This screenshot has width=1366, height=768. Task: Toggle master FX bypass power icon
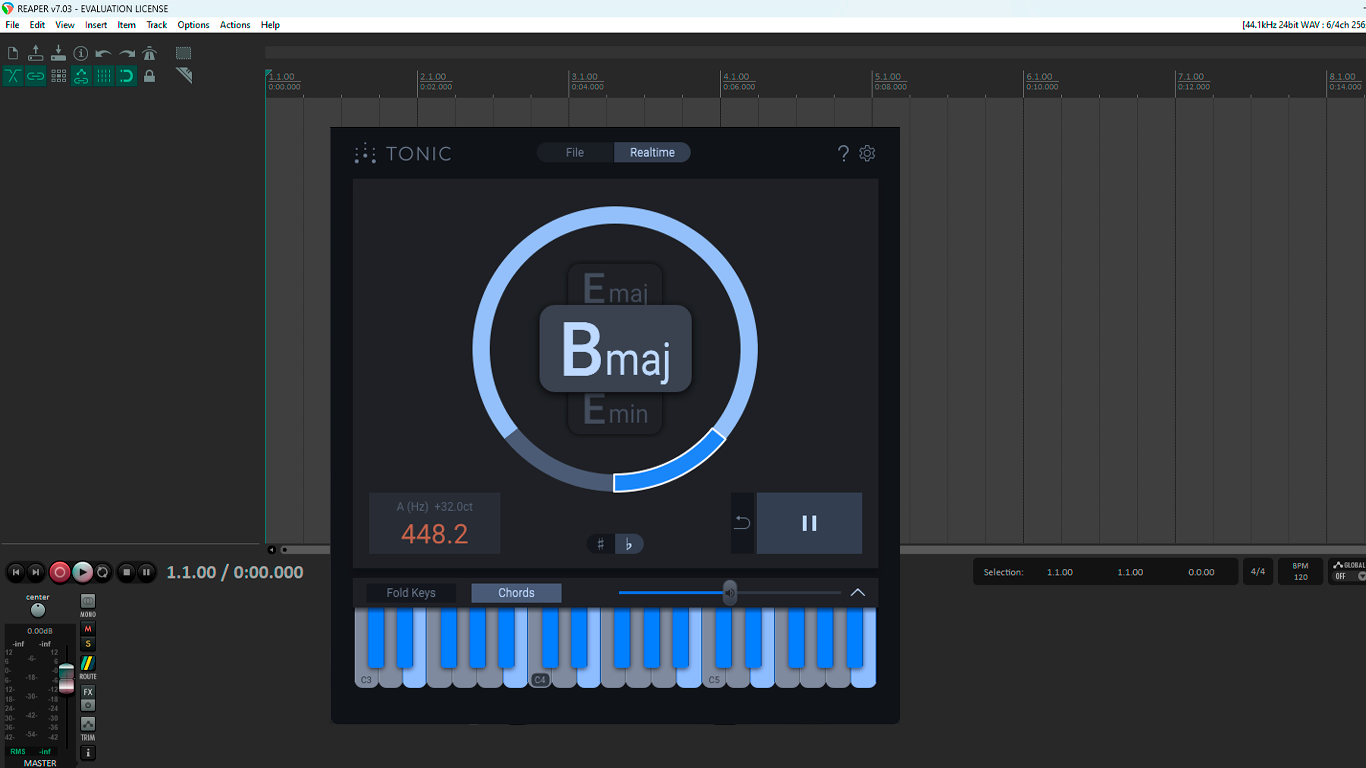coord(88,705)
